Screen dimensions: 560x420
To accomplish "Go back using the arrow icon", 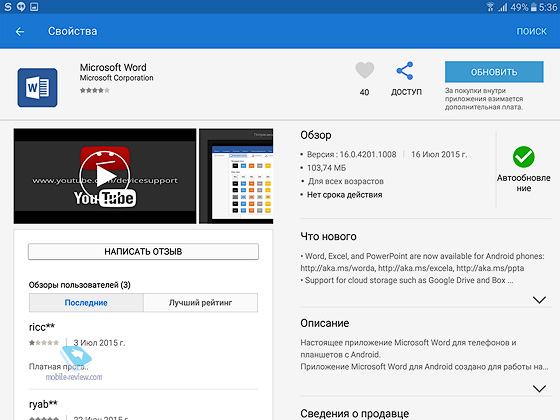I will 20,32.
